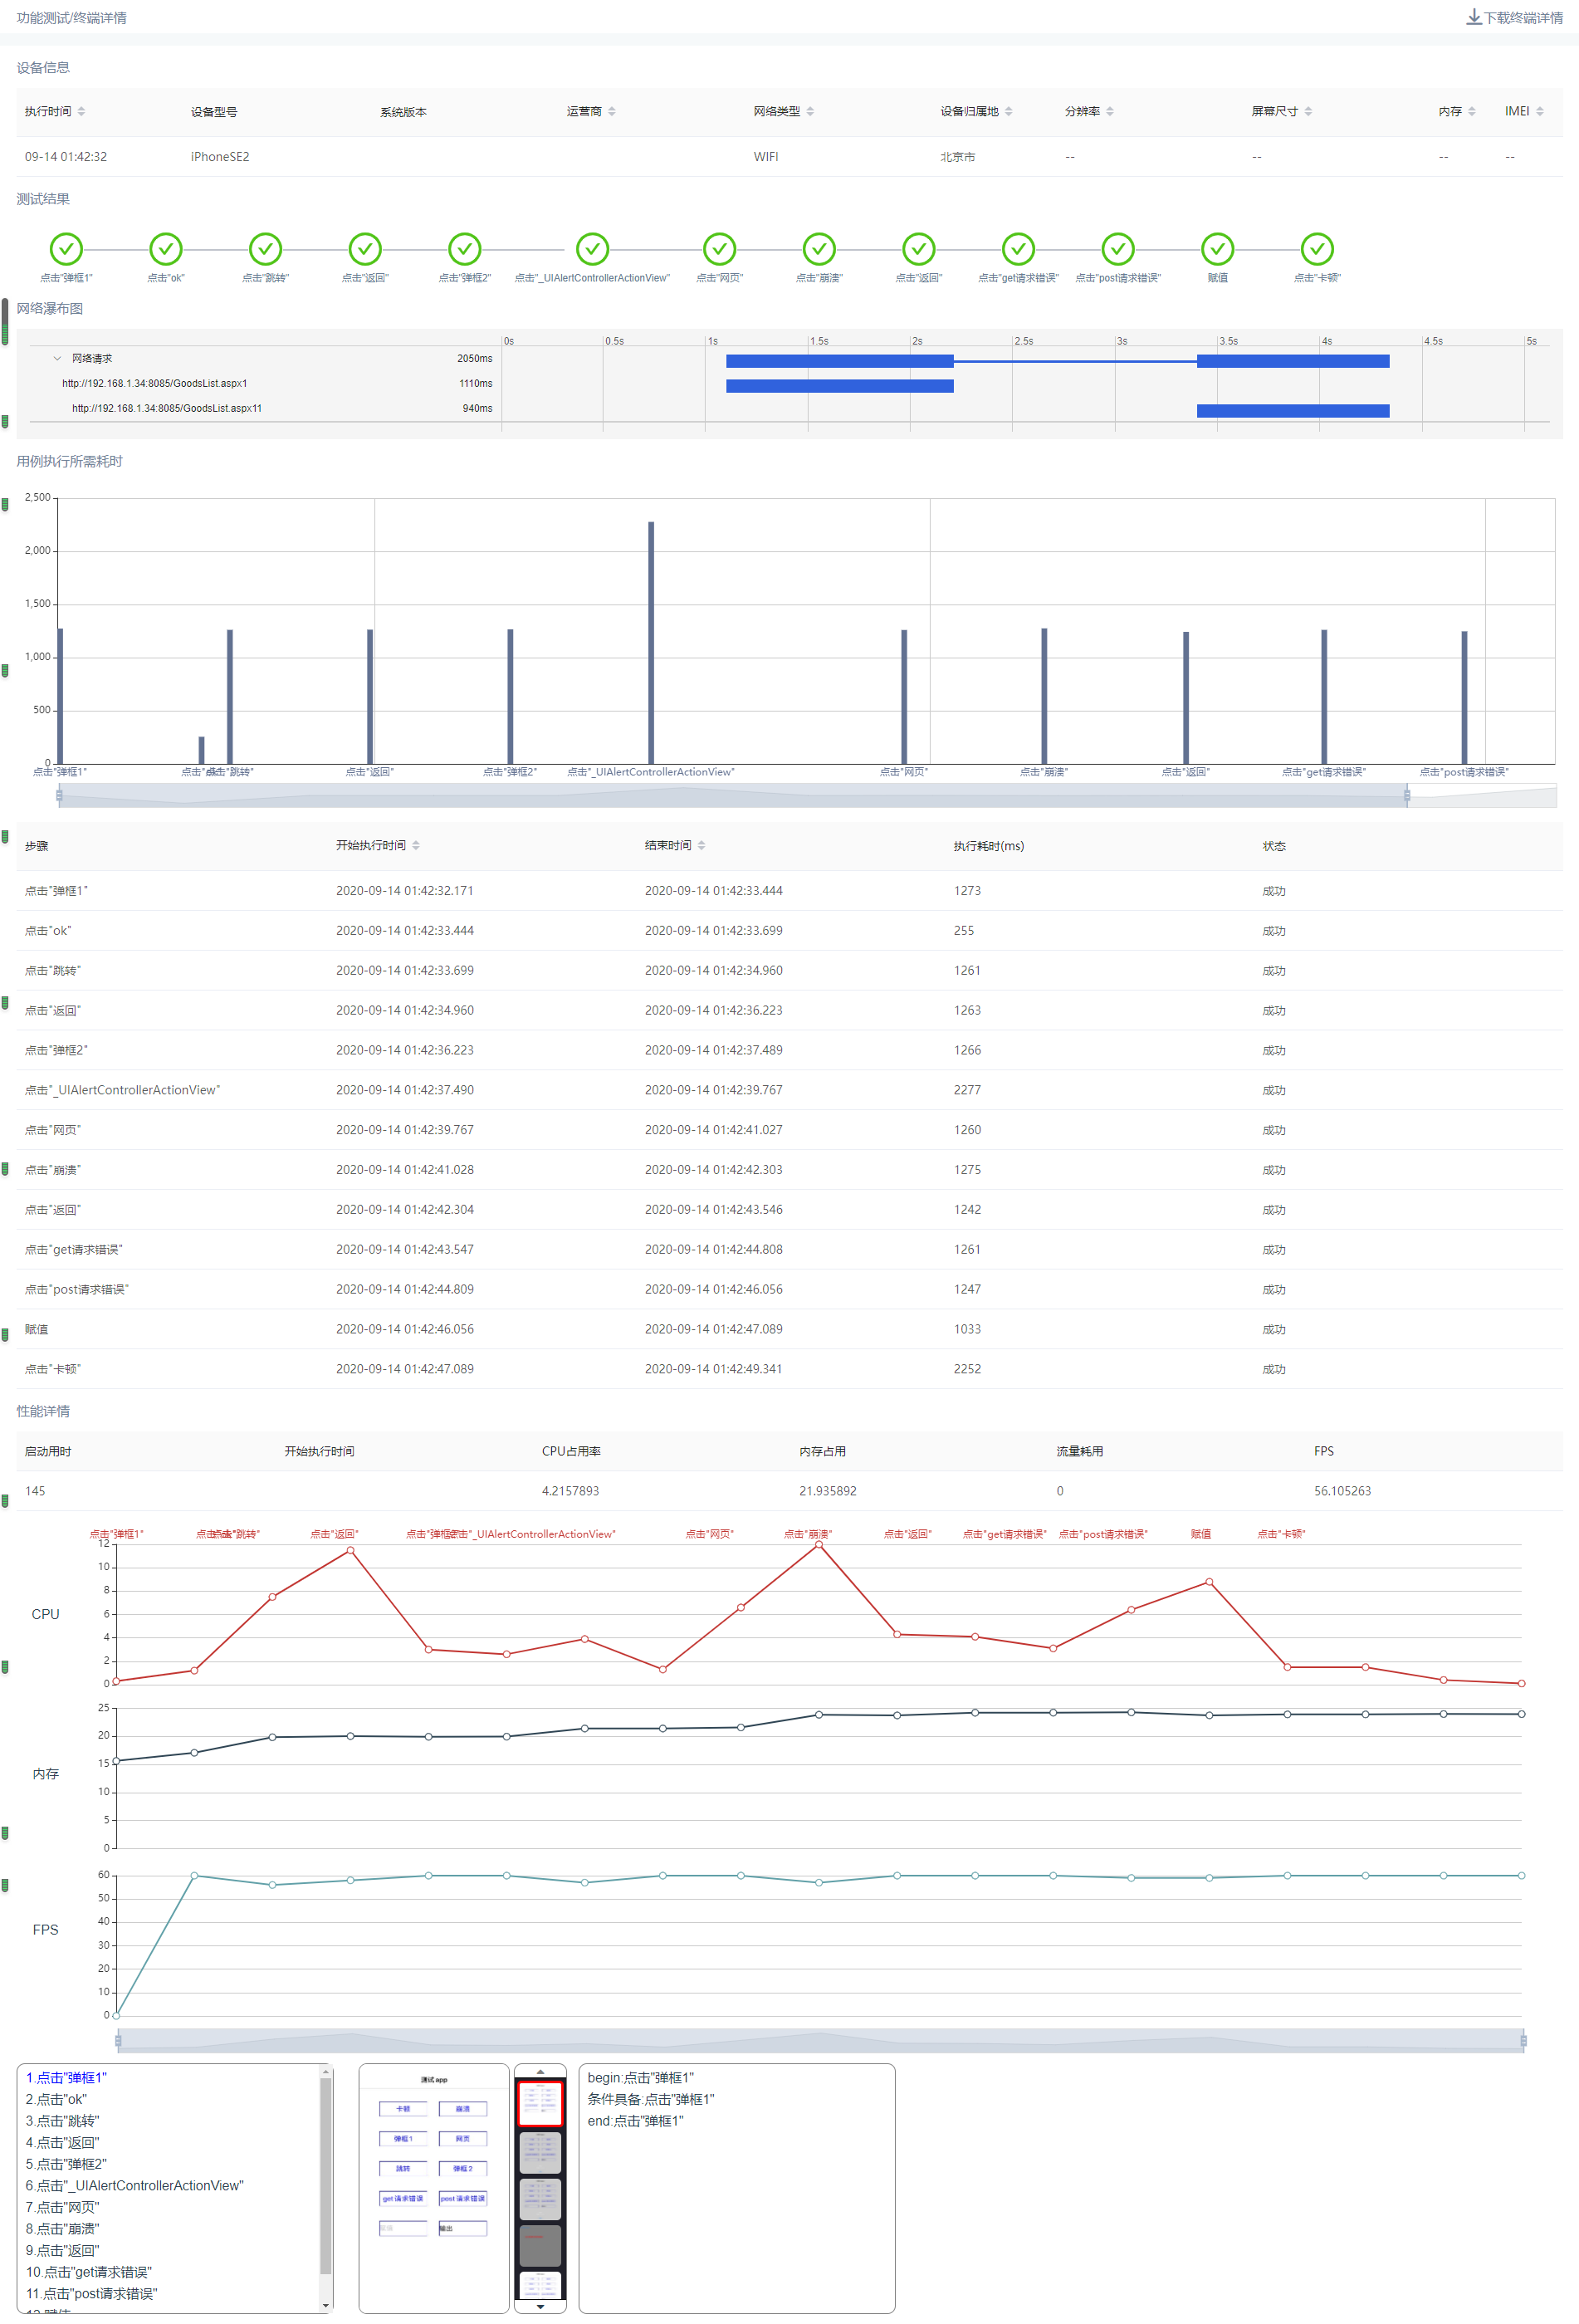Click the 下载终端详情 download link

1514,17
